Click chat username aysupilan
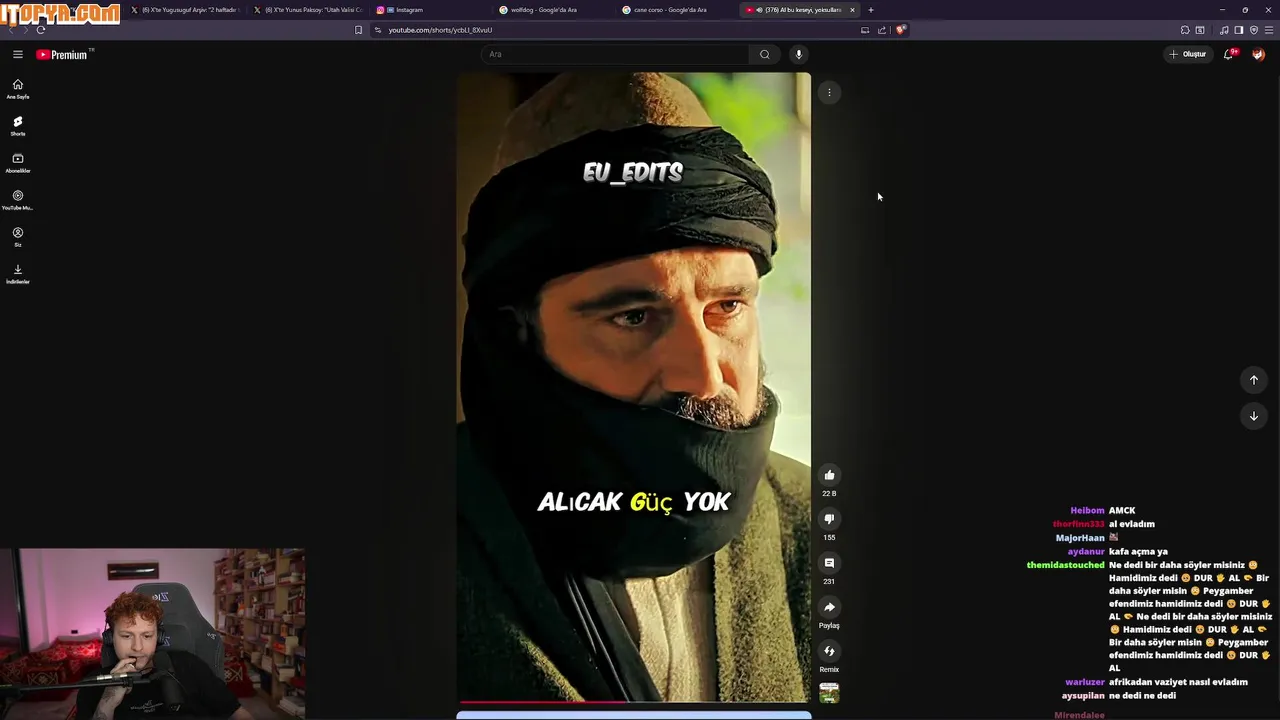The height and width of the screenshot is (720, 1280). coord(1083,696)
